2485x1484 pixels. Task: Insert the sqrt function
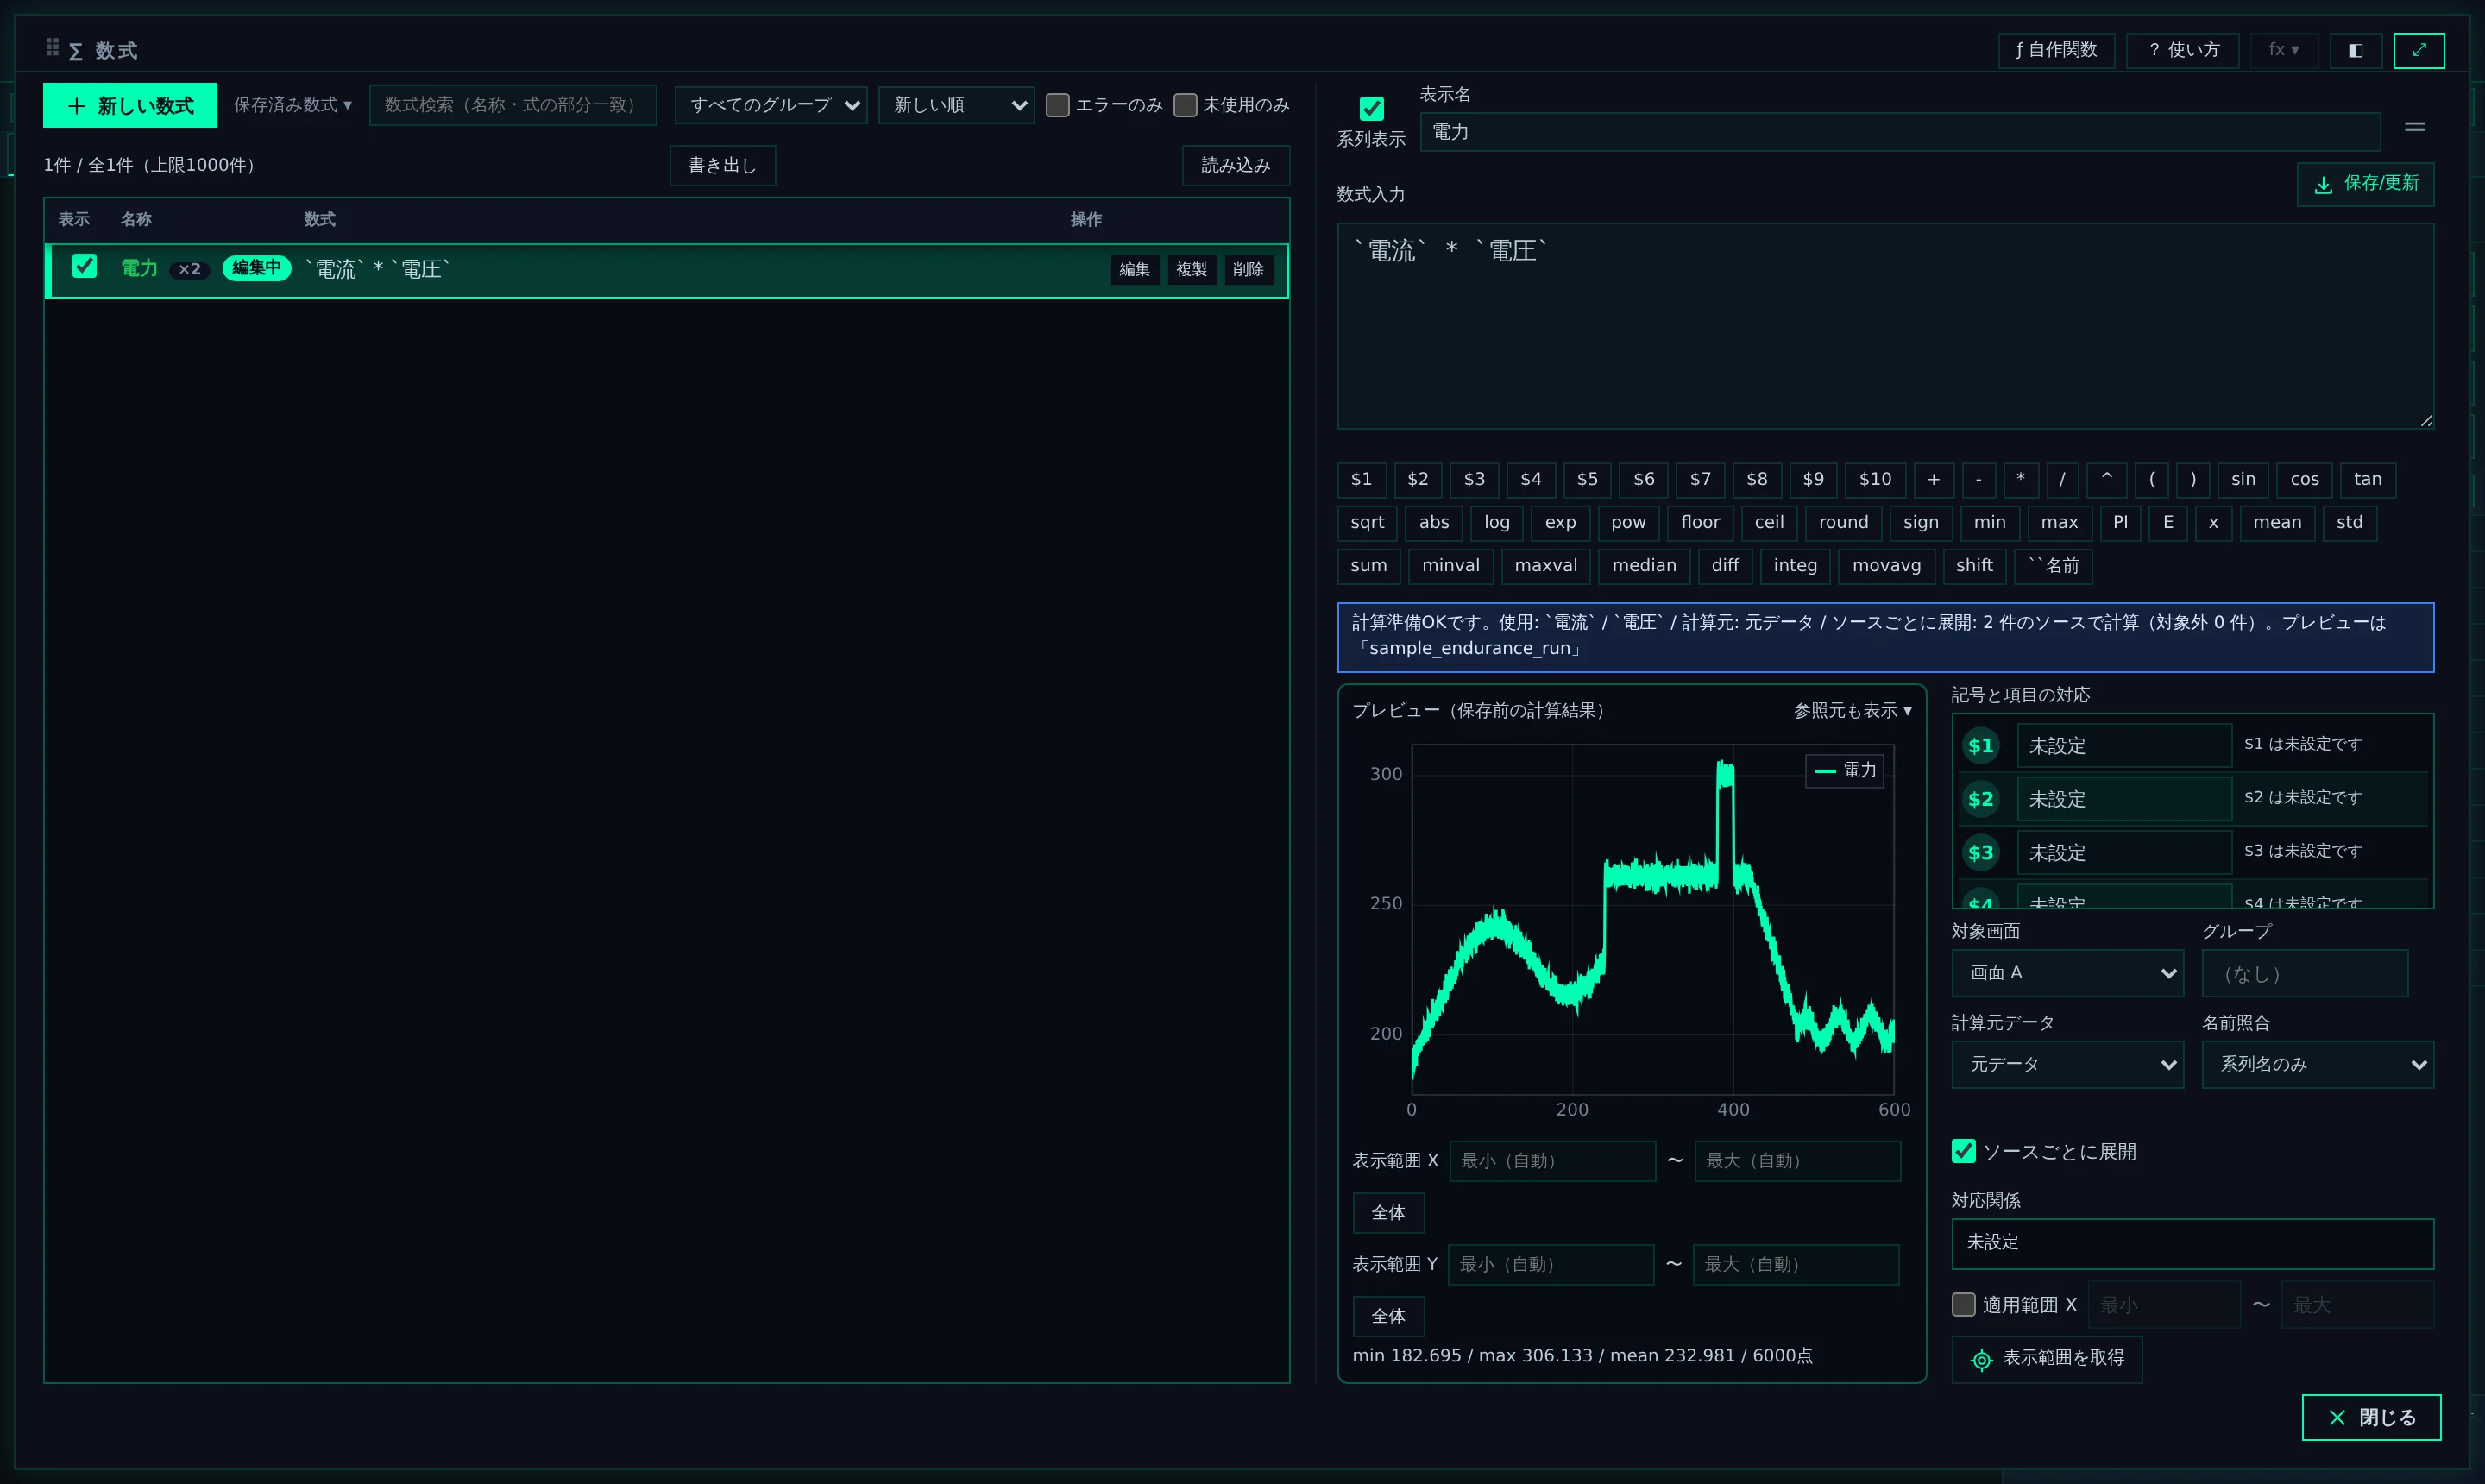(x=1367, y=522)
